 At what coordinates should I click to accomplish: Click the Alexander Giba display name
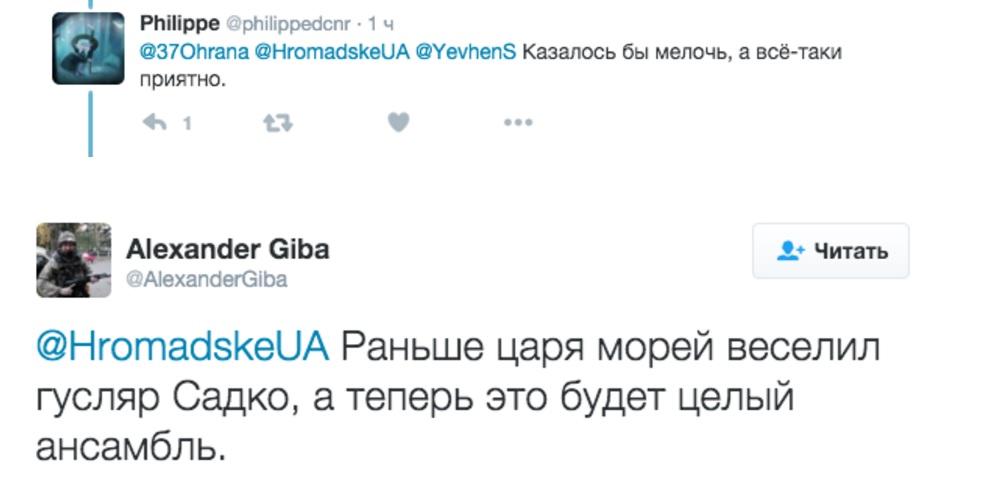(227, 249)
